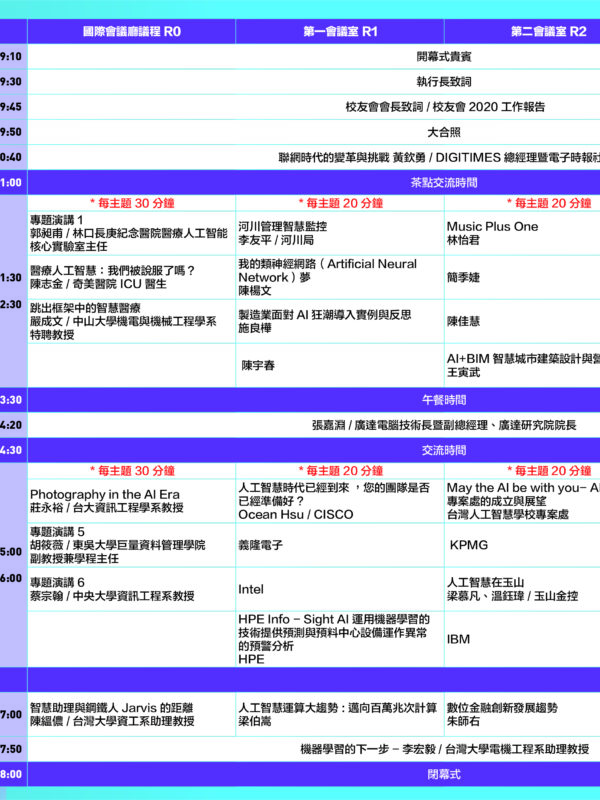Click the Intel session cell
This screenshot has height=800, width=600.
251,590
